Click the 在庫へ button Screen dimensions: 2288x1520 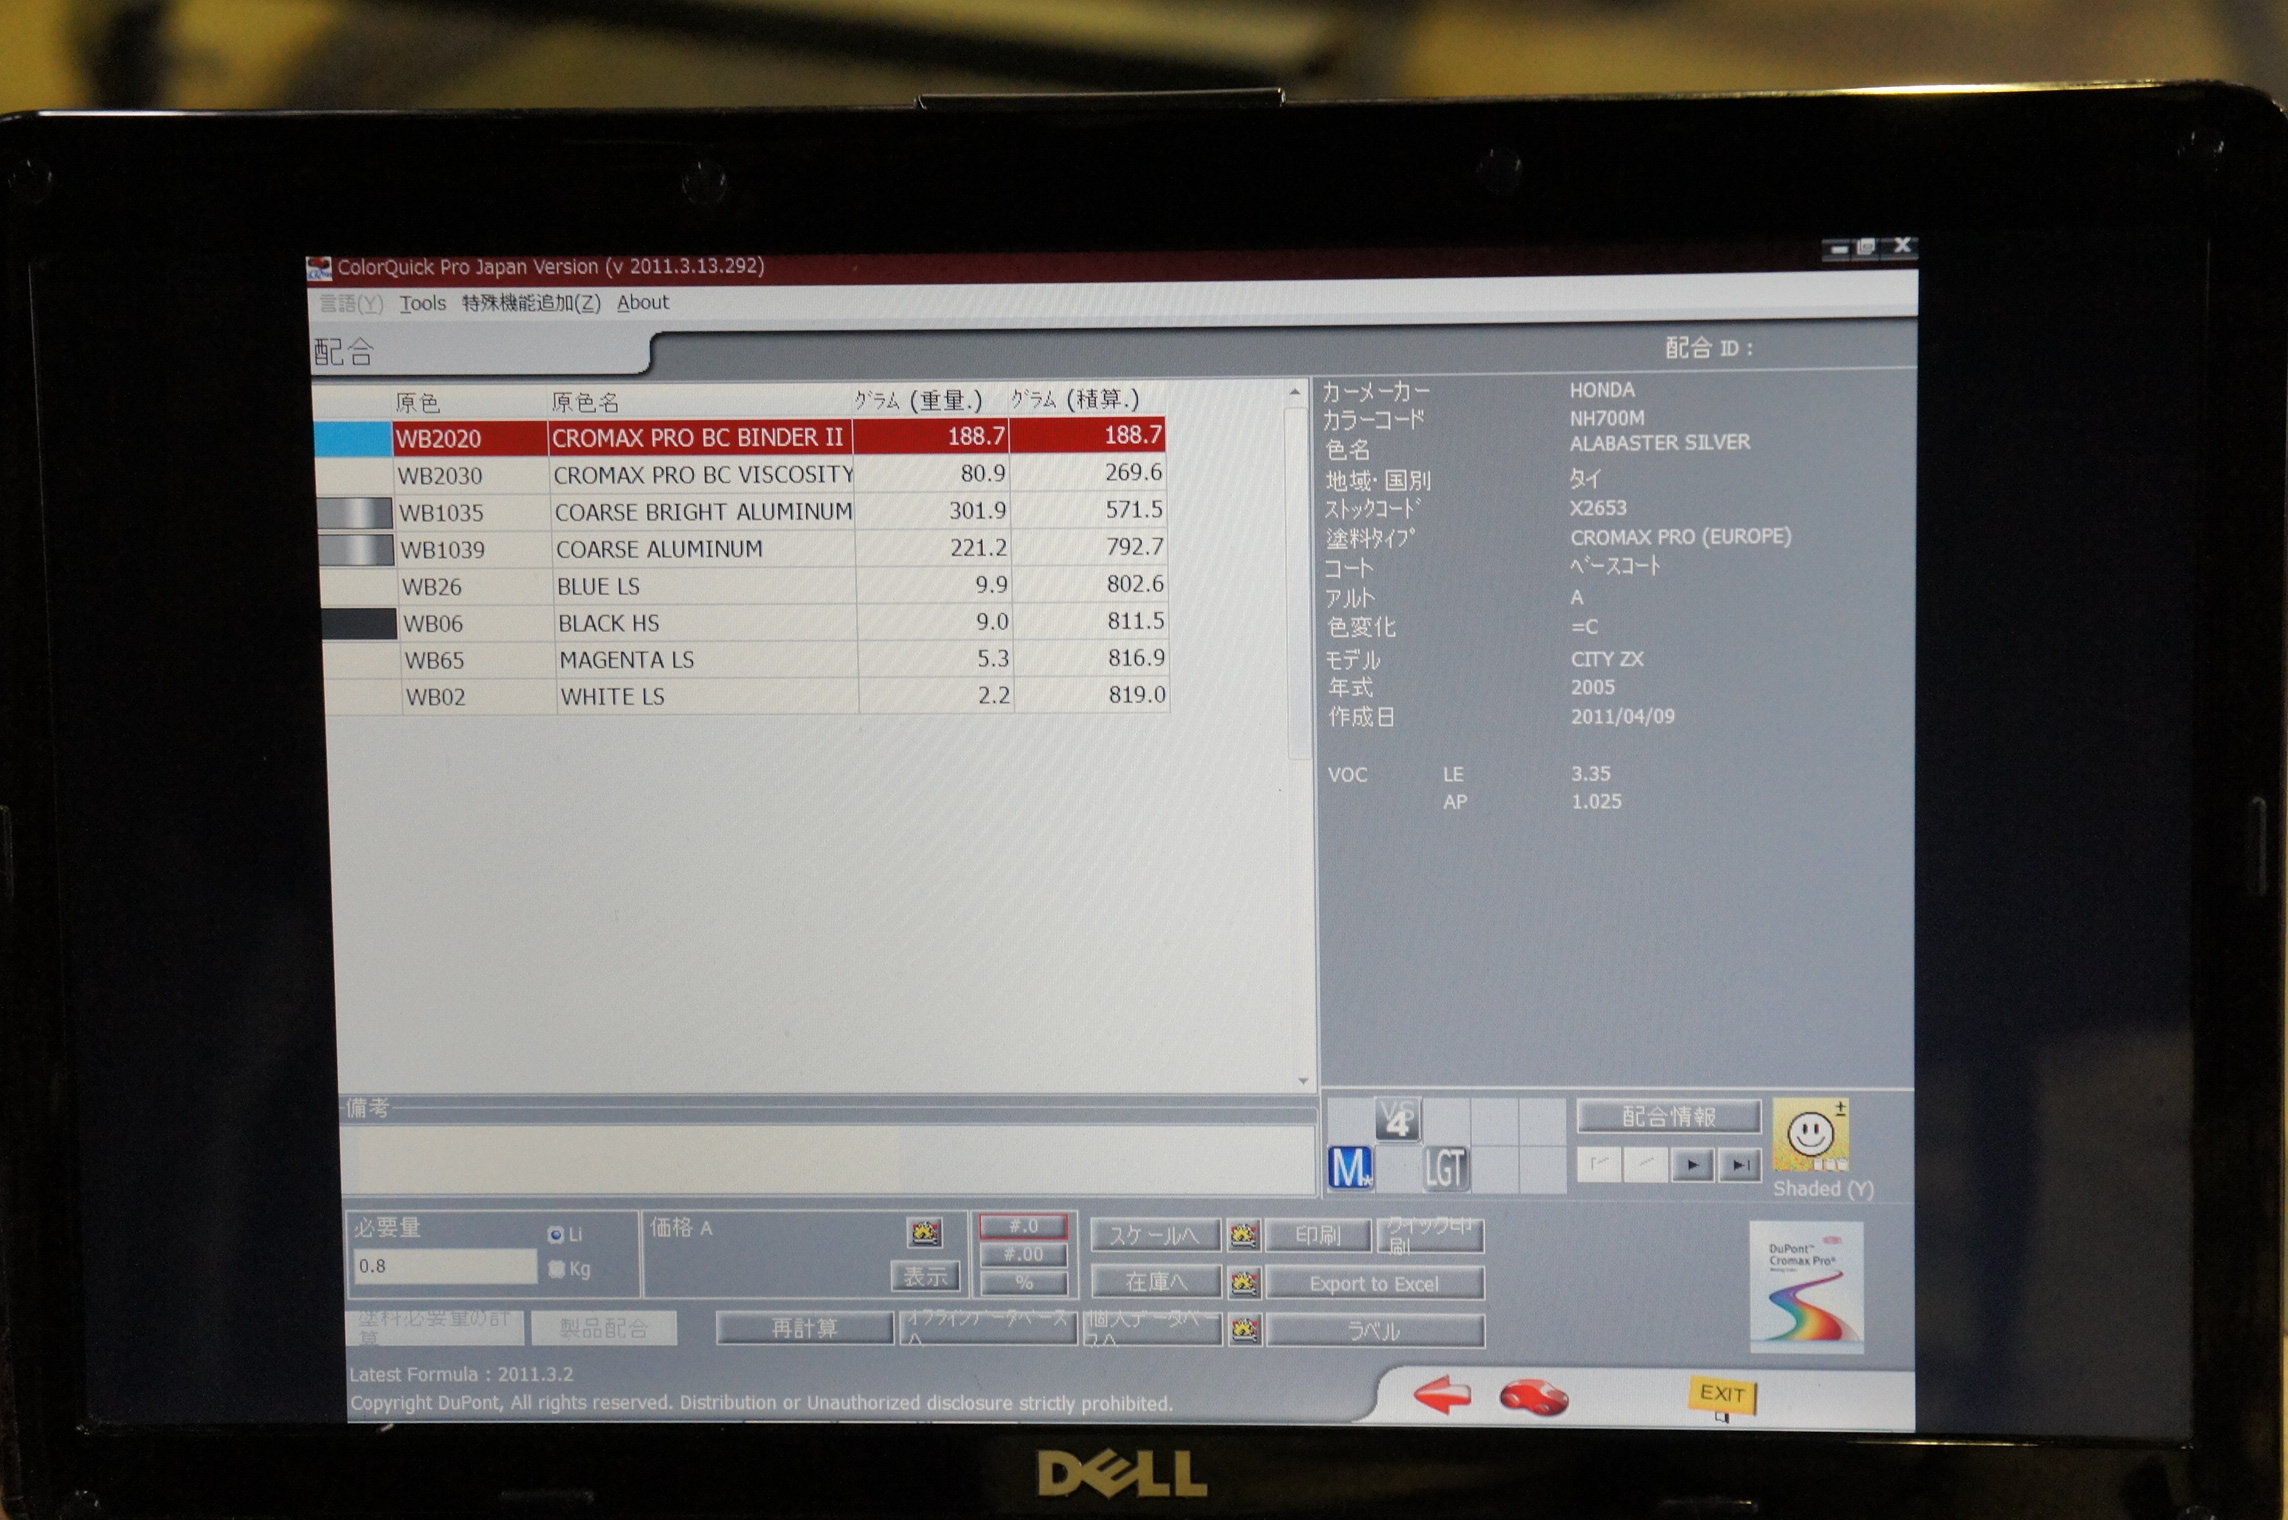point(1156,1282)
